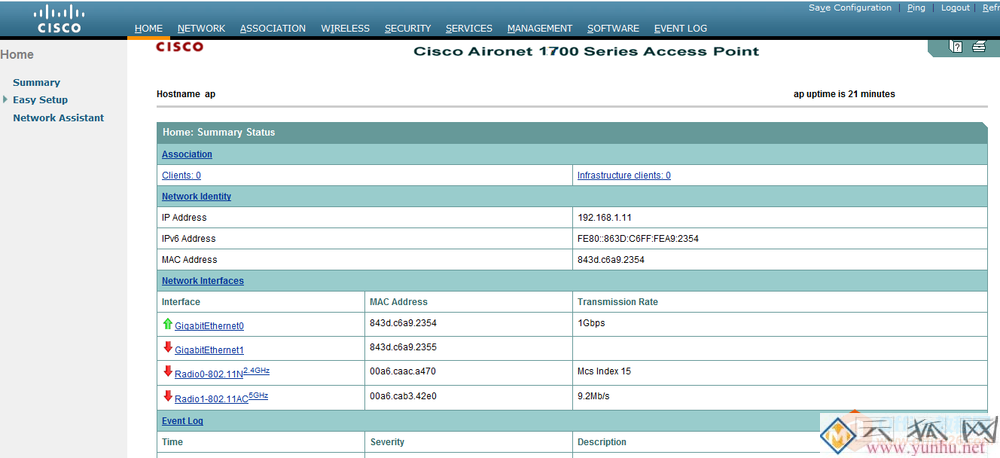Expand the Easy Setup arrow in sidebar
This screenshot has width=1000, height=458.
point(5,100)
